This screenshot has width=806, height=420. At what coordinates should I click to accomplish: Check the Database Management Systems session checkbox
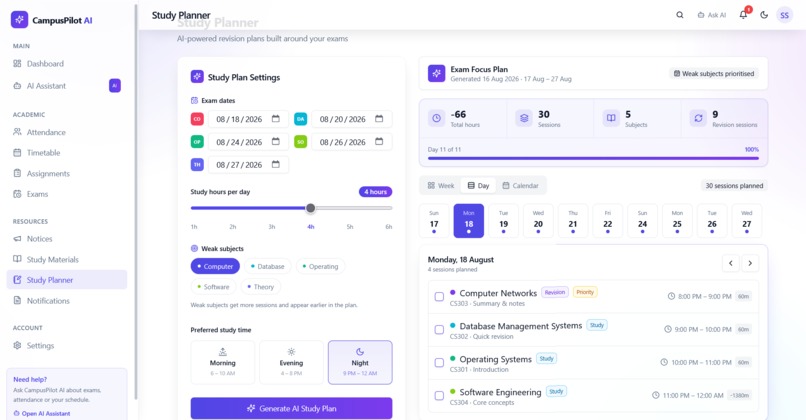[x=439, y=330]
